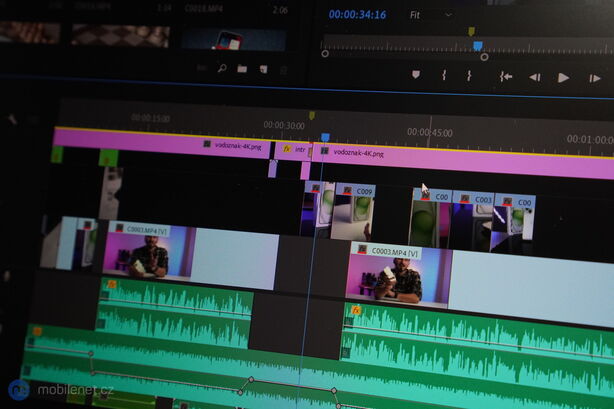The image size is (614, 409).
Task: Click the New Item icon in Project panel
Action: point(264,69)
